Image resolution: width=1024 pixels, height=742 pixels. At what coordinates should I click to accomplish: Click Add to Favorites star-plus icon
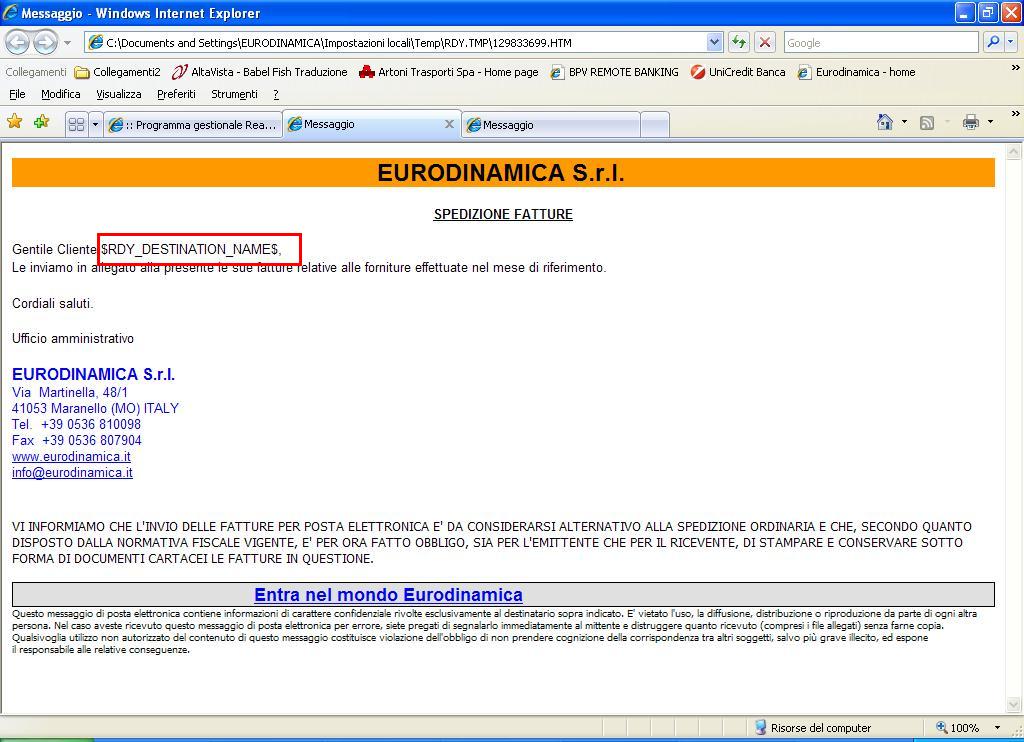[x=41, y=121]
